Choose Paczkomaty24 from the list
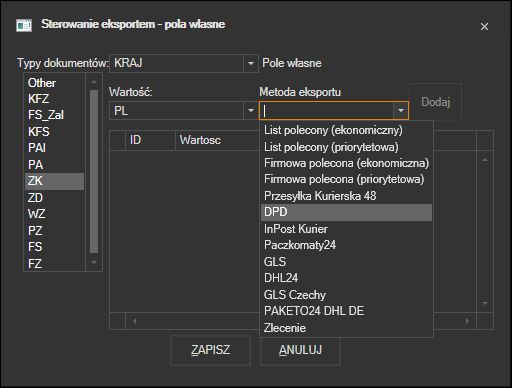This screenshot has height=388, width=512. pyautogui.click(x=346, y=245)
